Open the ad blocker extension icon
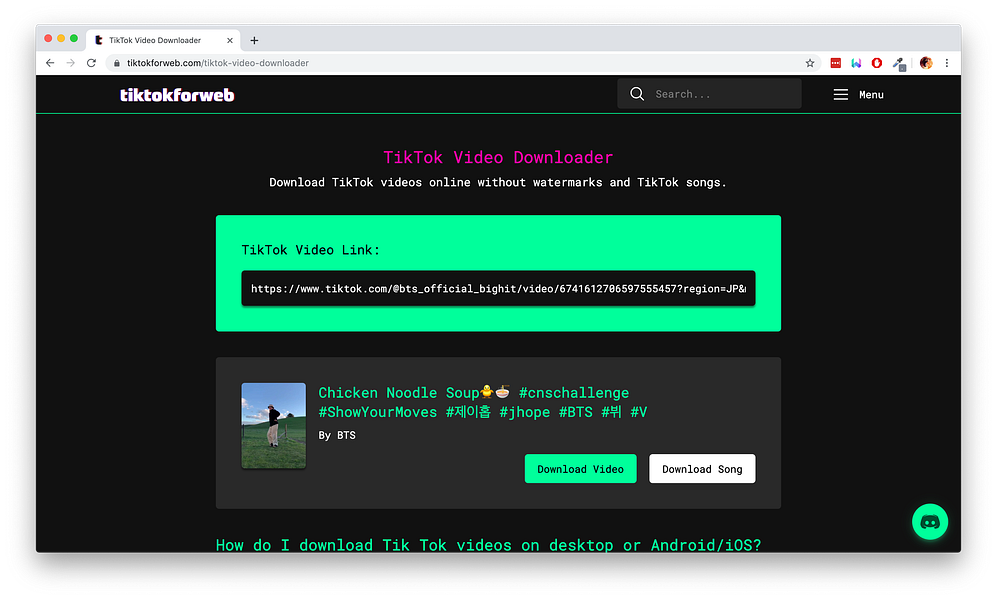Image resolution: width=997 pixels, height=600 pixels. tap(876, 62)
